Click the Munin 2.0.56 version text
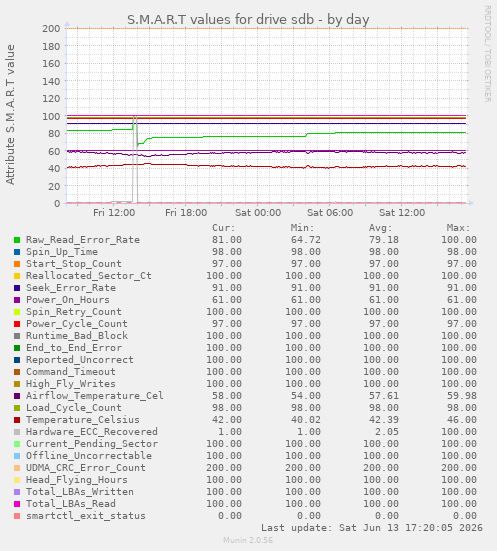 (x=248, y=540)
